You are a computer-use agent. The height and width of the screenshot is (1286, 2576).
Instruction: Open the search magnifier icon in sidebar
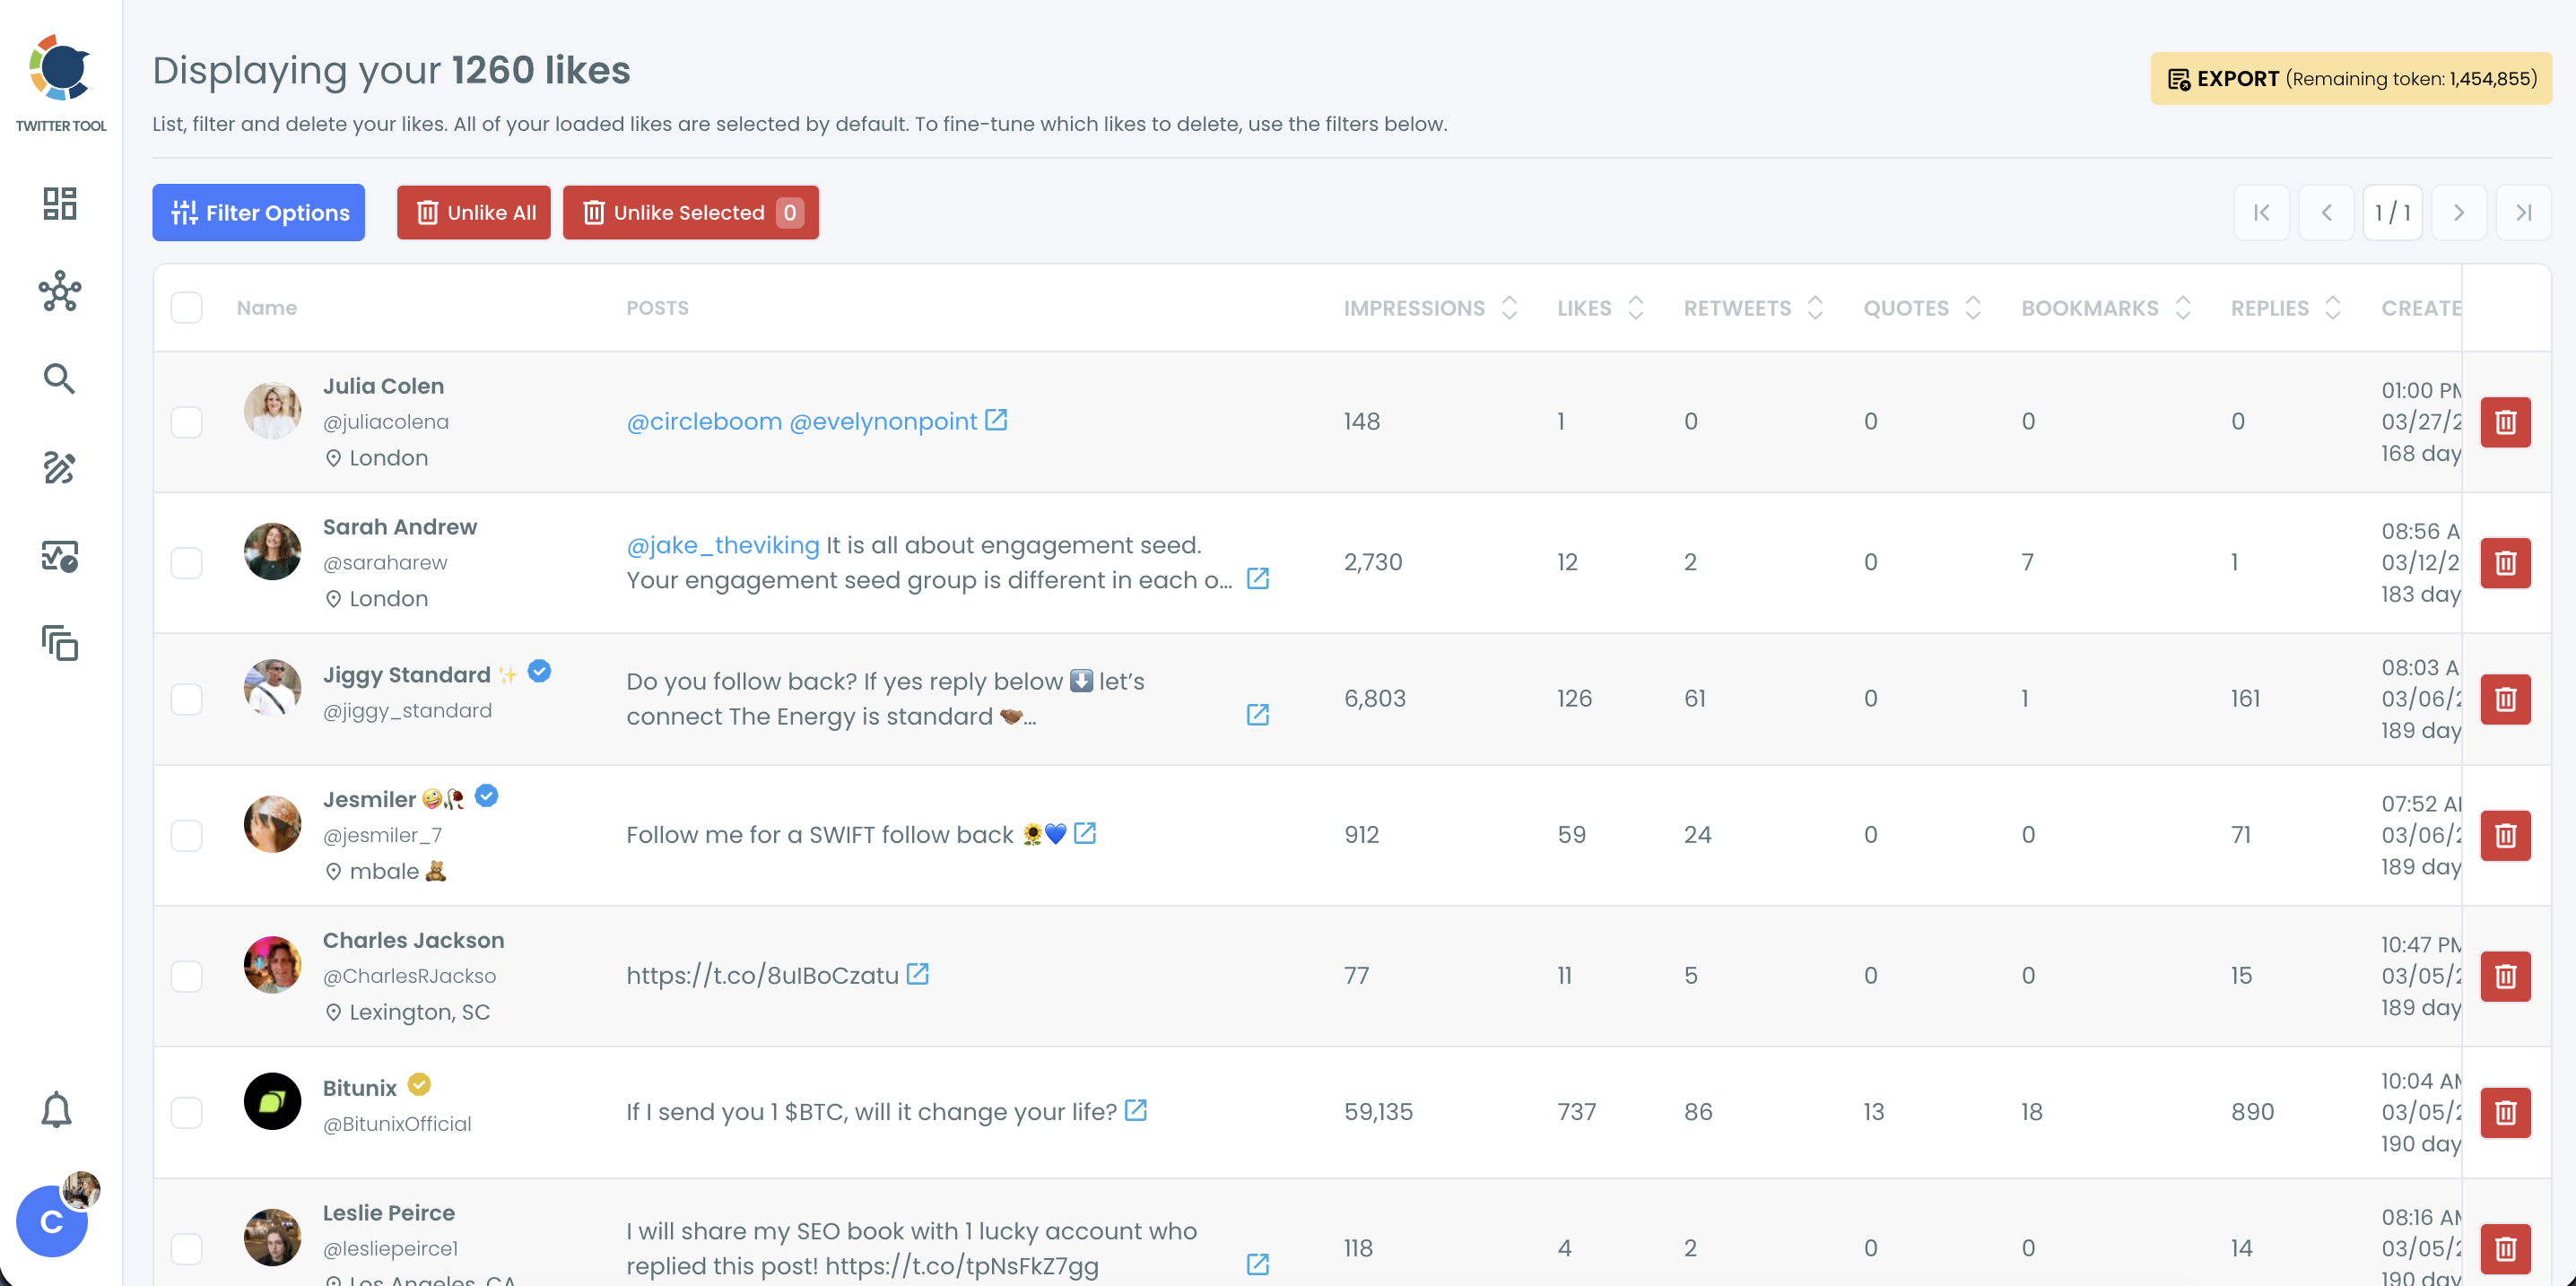click(x=59, y=378)
